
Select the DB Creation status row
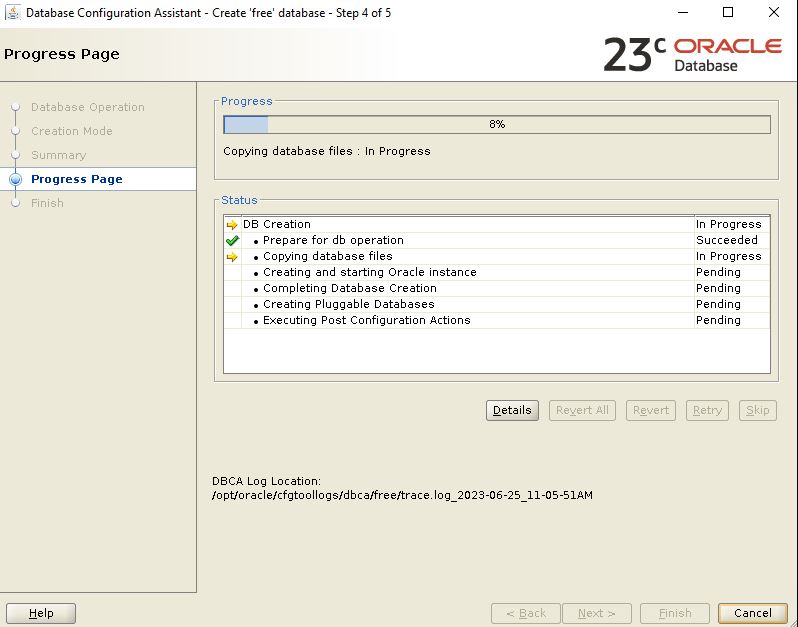pyautogui.click(x=497, y=224)
